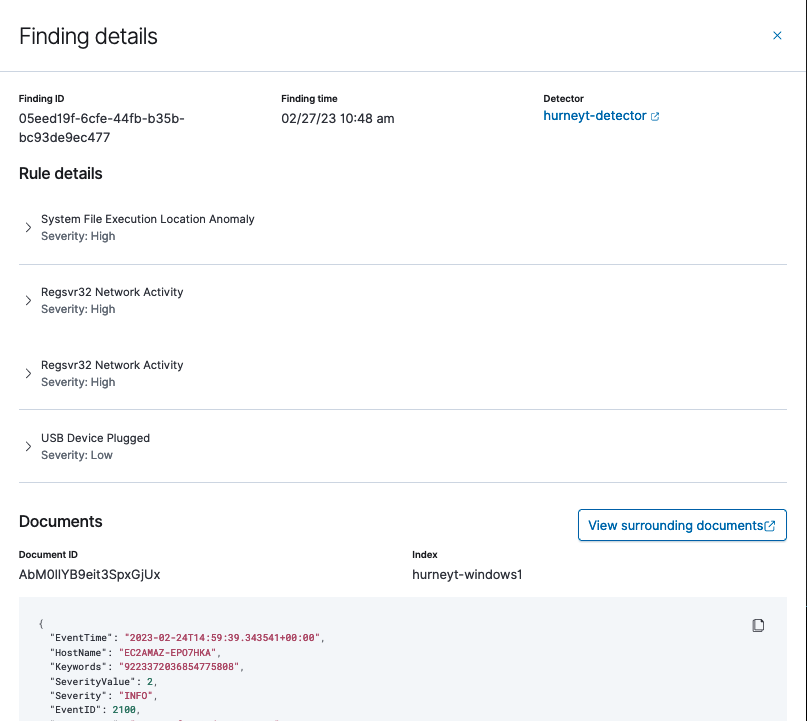The height and width of the screenshot is (721, 807).
Task: Click the index name hurneyt-windows1
Action: click(467, 574)
